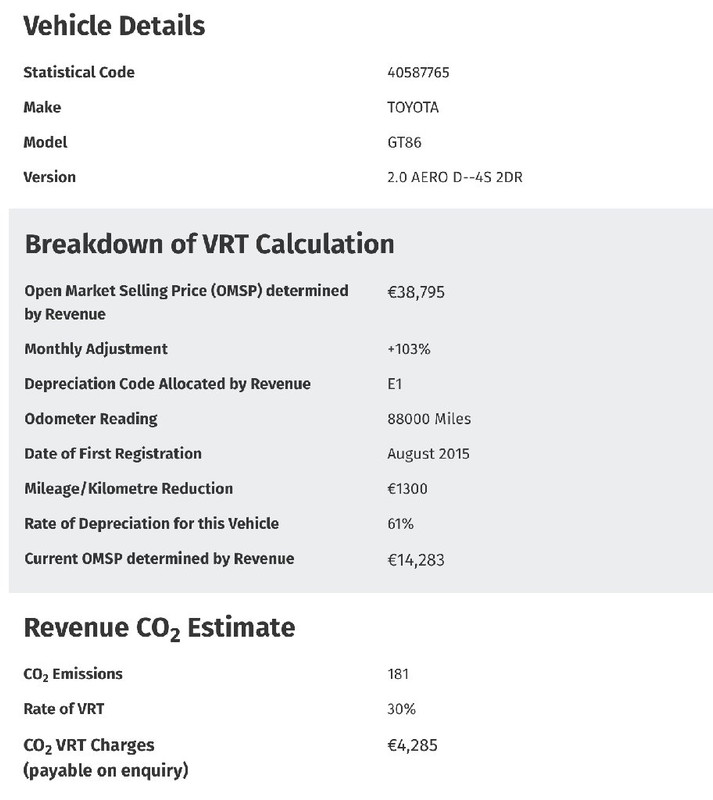
Task: Select CO2 VRT charges value €4,285
Action: (412, 745)
